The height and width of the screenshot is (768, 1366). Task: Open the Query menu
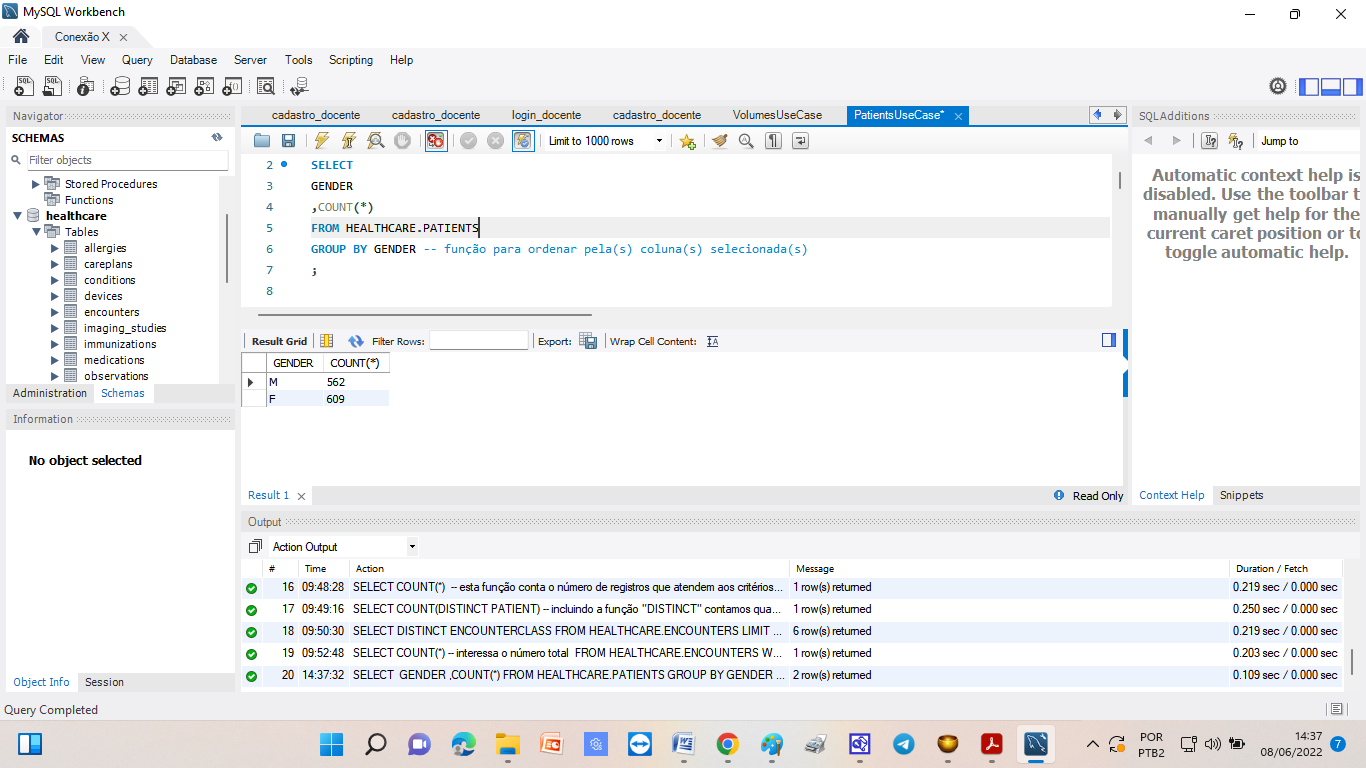(137, 60)
